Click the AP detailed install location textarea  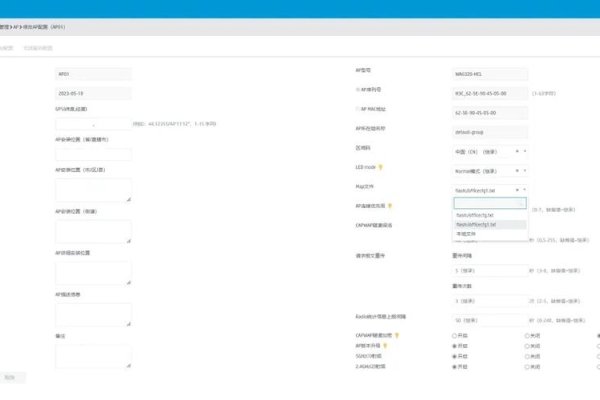point(93,273)
